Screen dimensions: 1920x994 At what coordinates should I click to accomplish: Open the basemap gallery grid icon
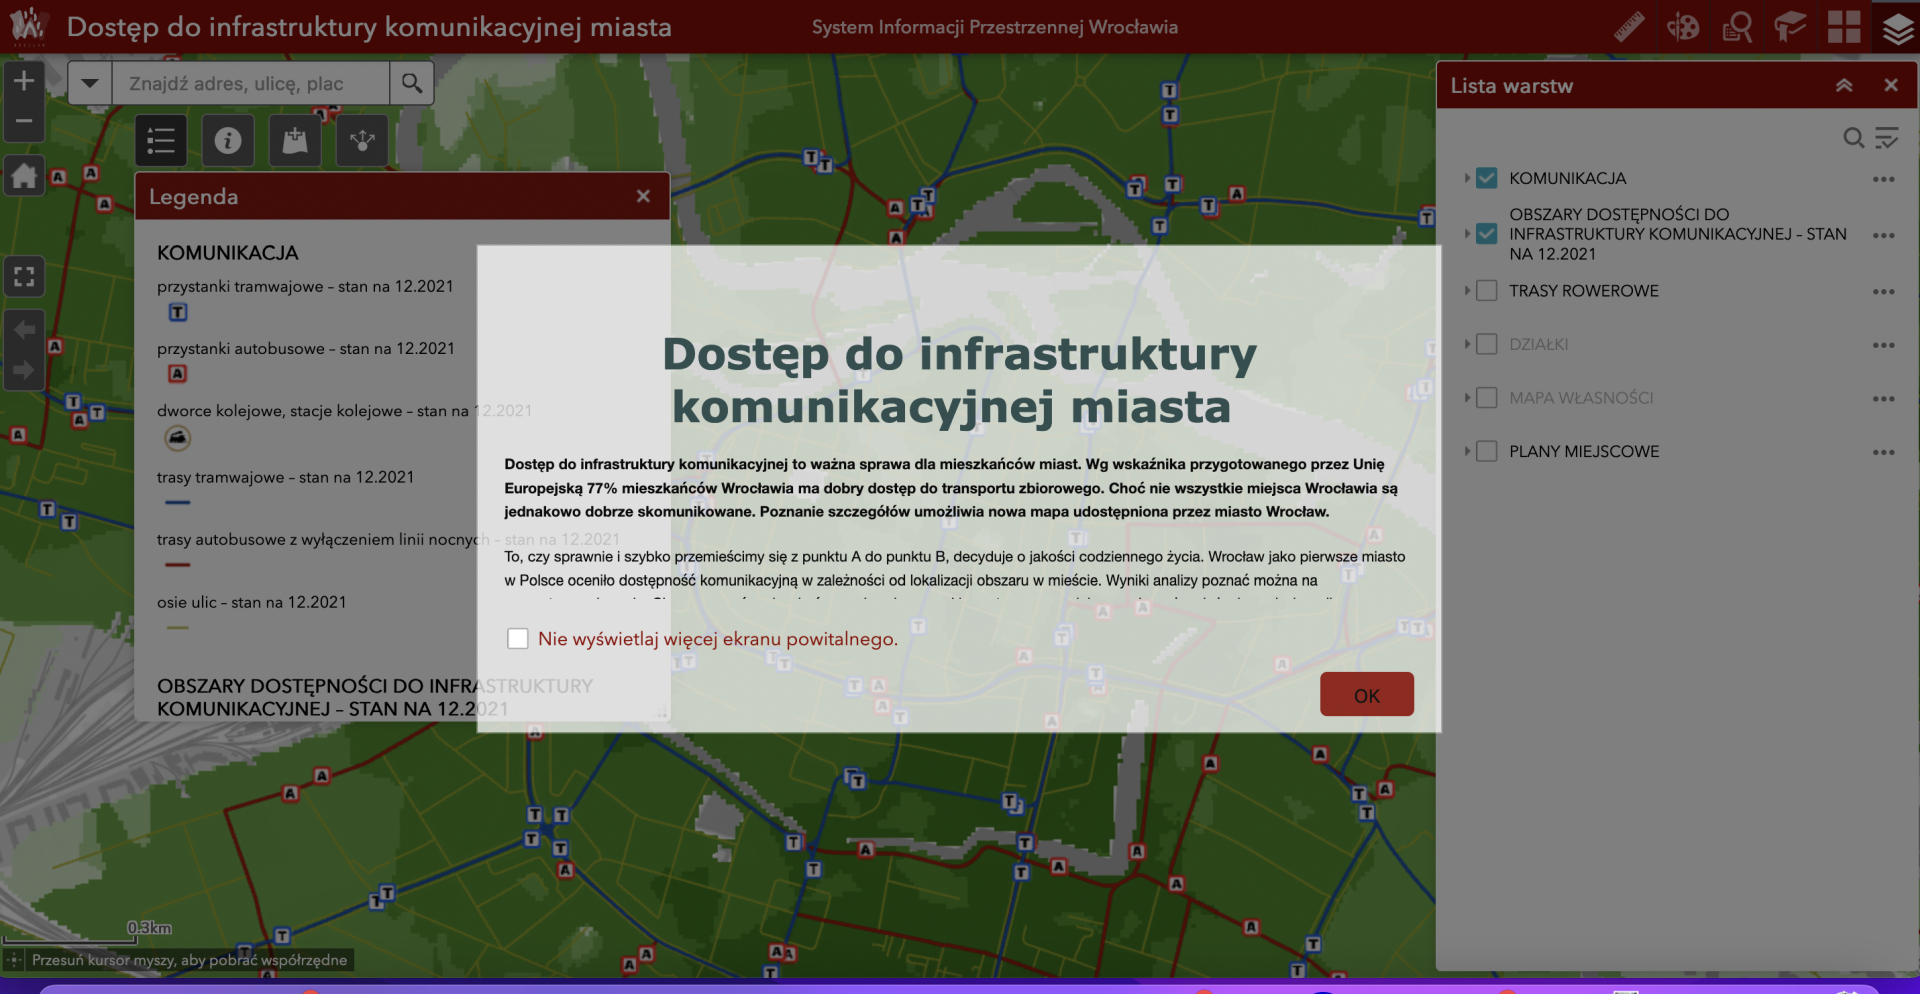(x=1843, y=27)
